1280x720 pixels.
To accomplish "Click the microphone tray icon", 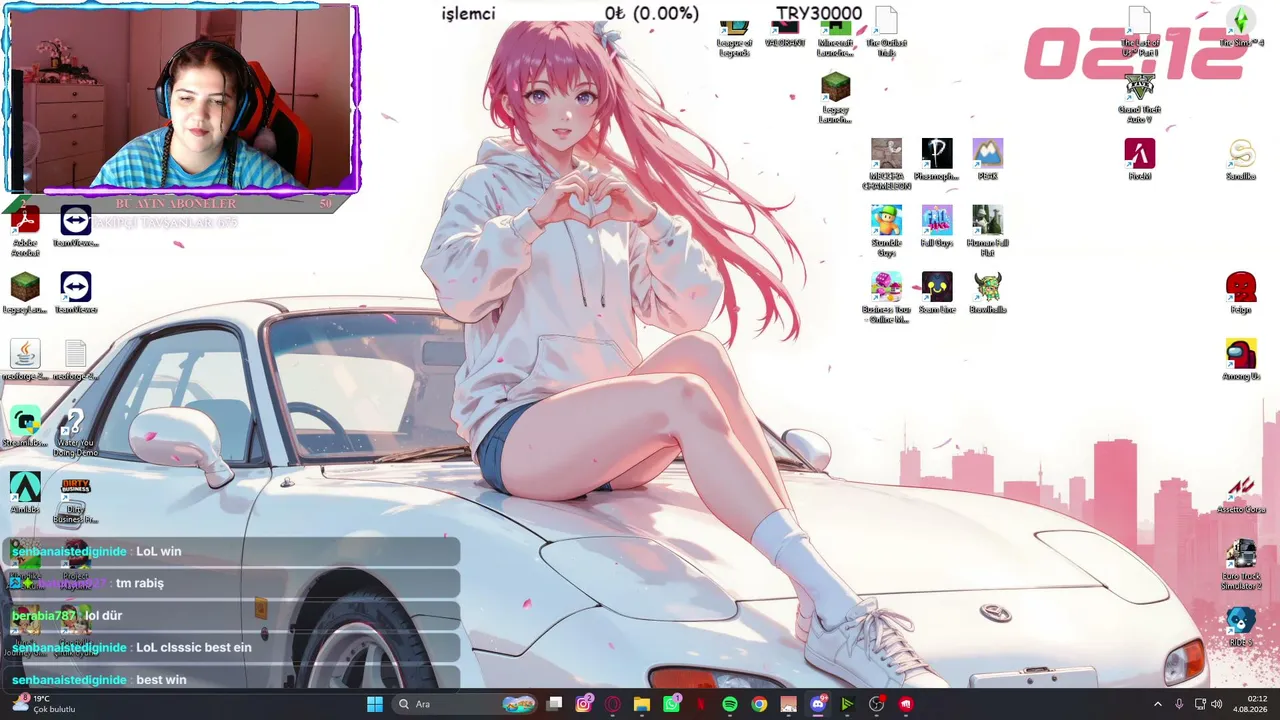I will [1180, 704].
